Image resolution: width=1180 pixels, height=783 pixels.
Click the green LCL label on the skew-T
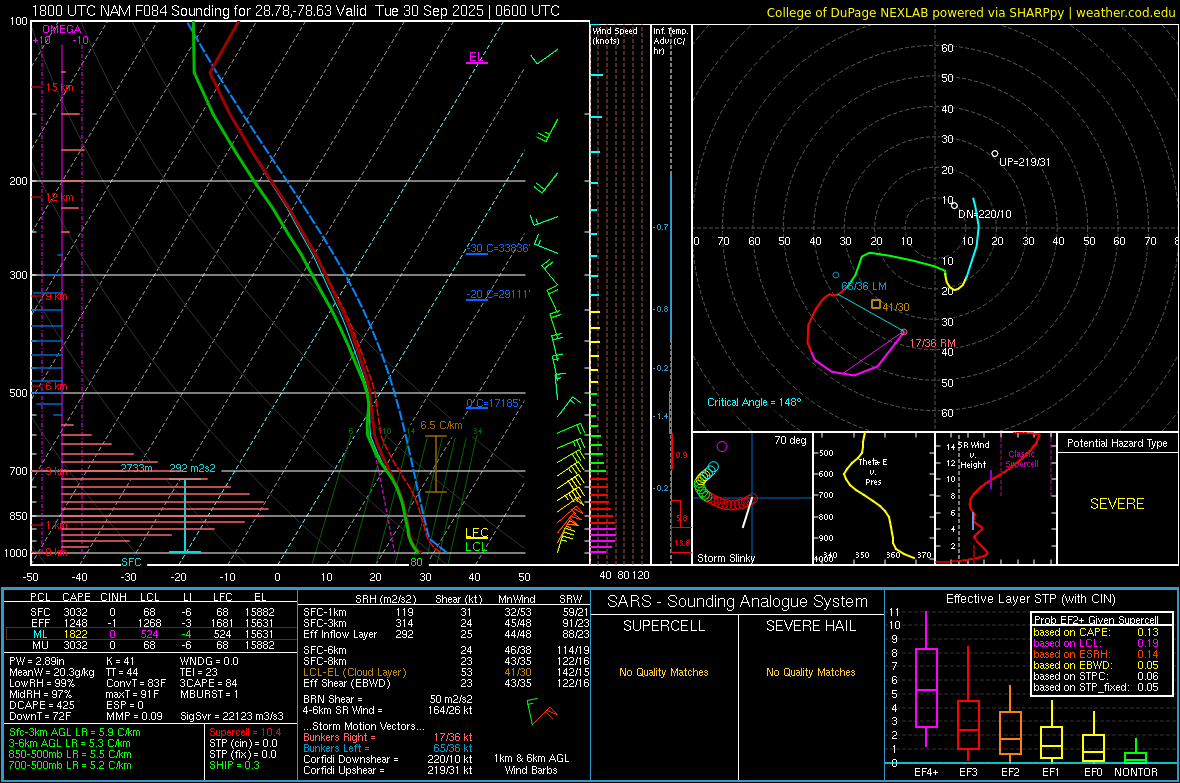click(476, 547)
